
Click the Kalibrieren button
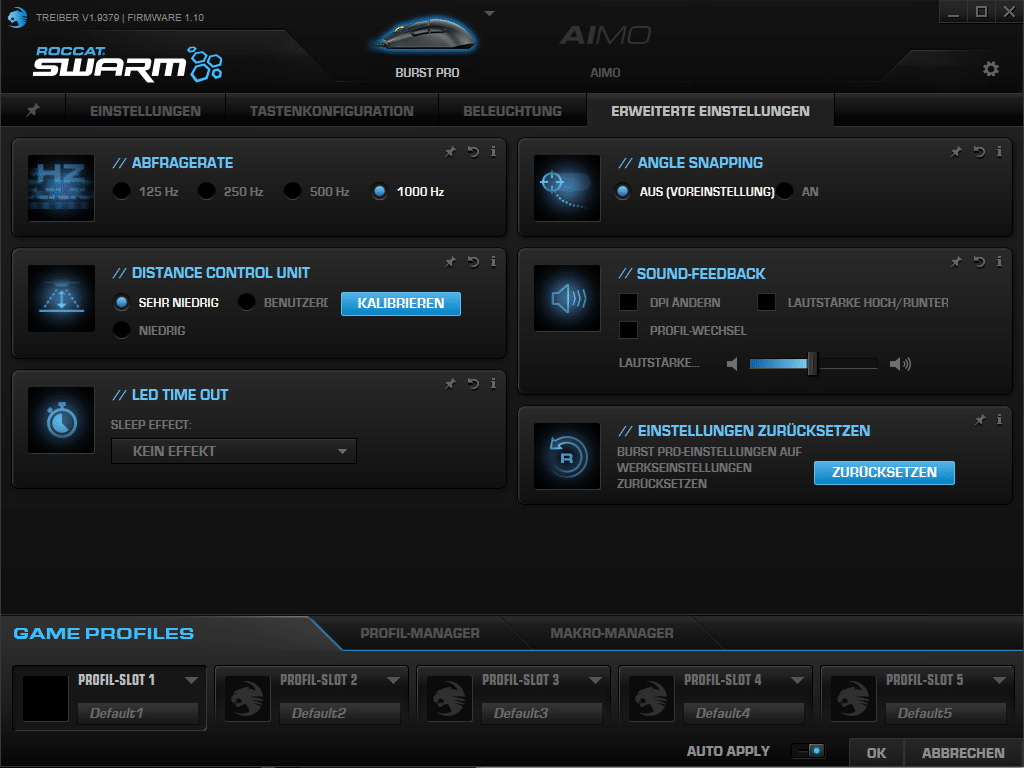(401, 304)
